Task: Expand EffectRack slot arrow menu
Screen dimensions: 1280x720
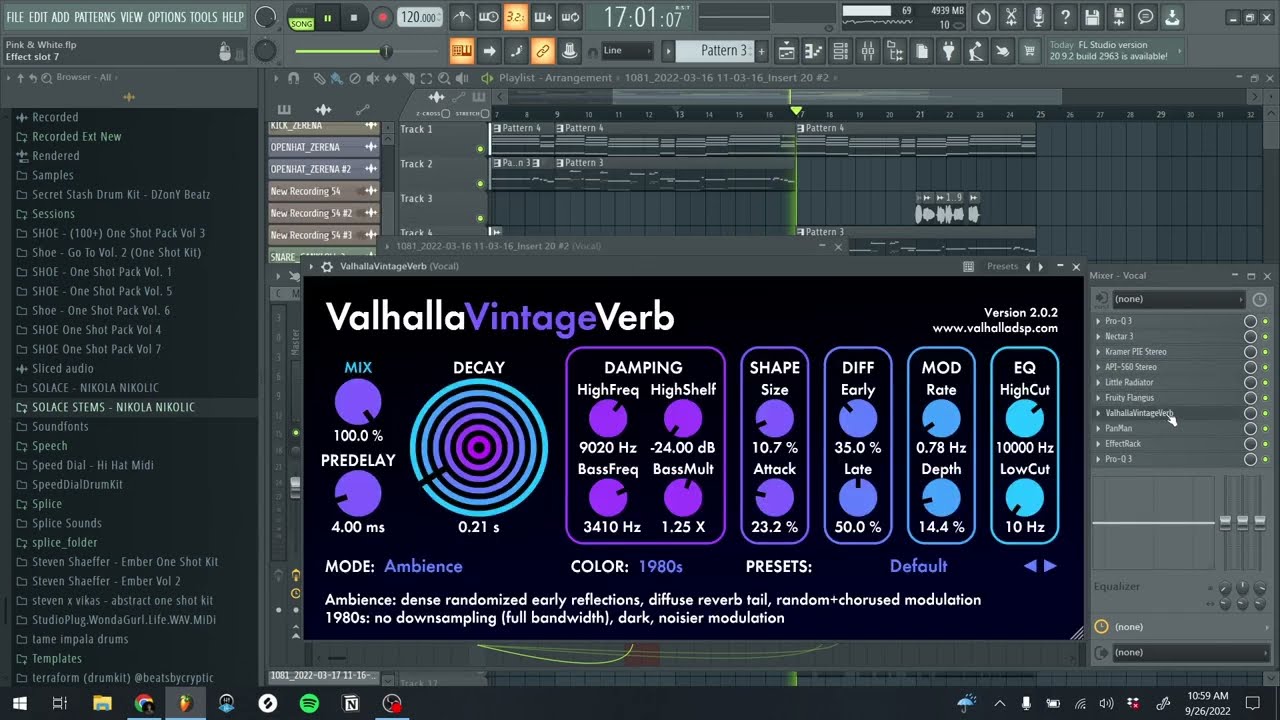Action: click(x=1098, y=444)
